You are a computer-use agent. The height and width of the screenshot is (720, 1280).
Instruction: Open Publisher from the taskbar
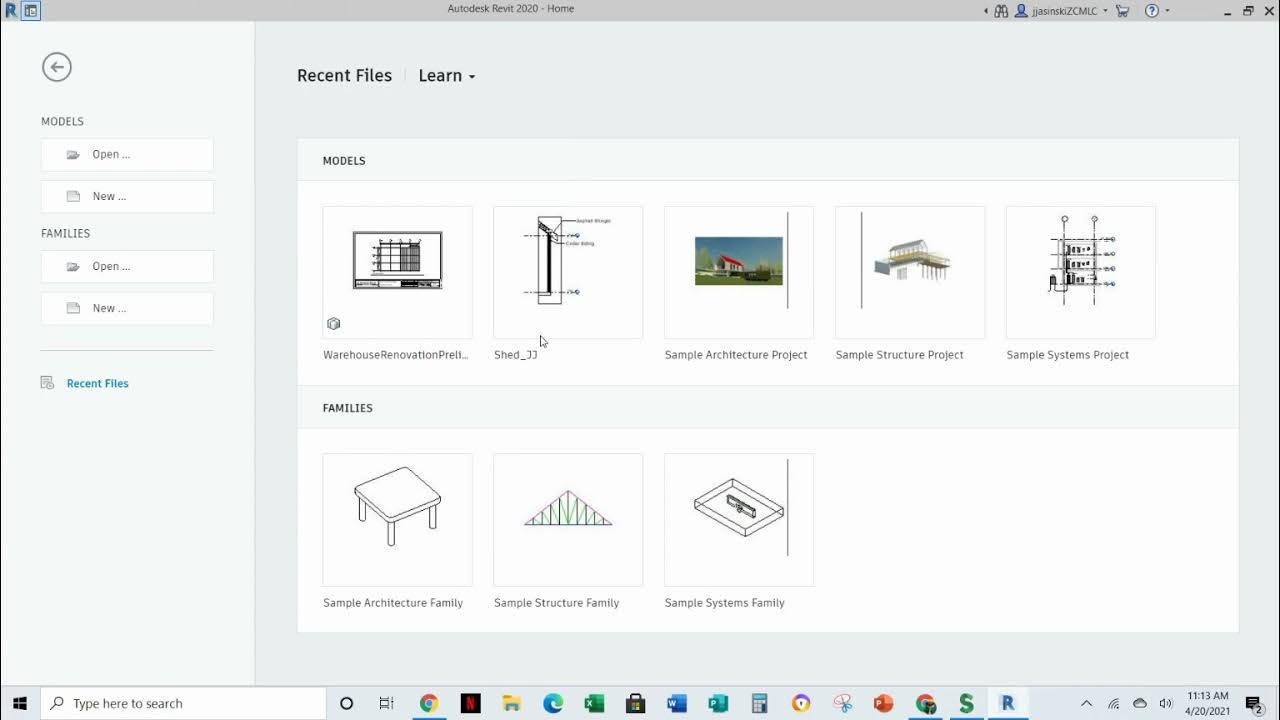[x=718, y=703]
